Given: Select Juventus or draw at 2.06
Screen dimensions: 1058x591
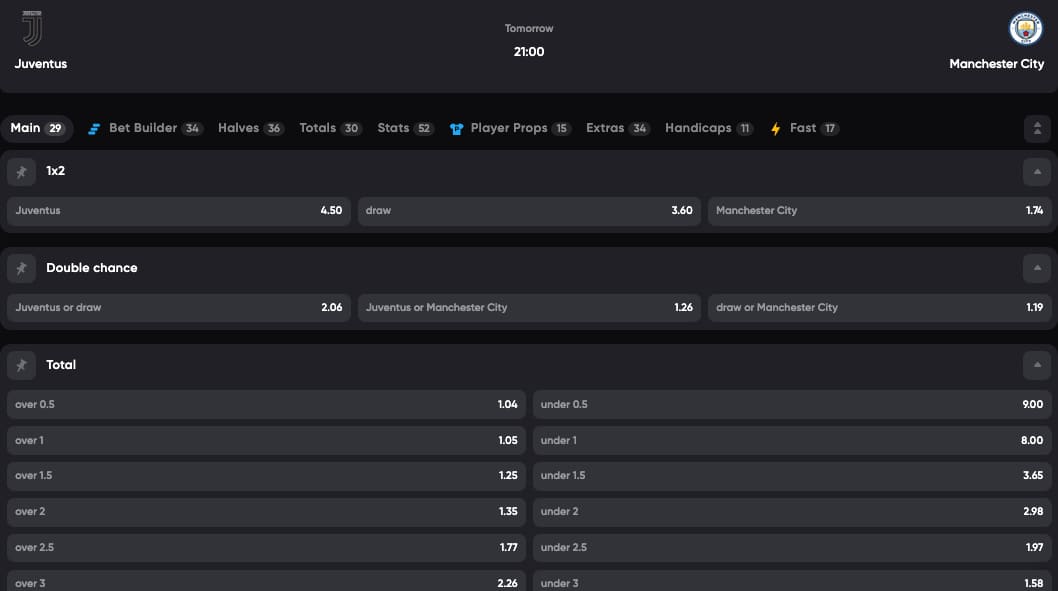Looking at the screenshot, I should [x=179, y=308].
